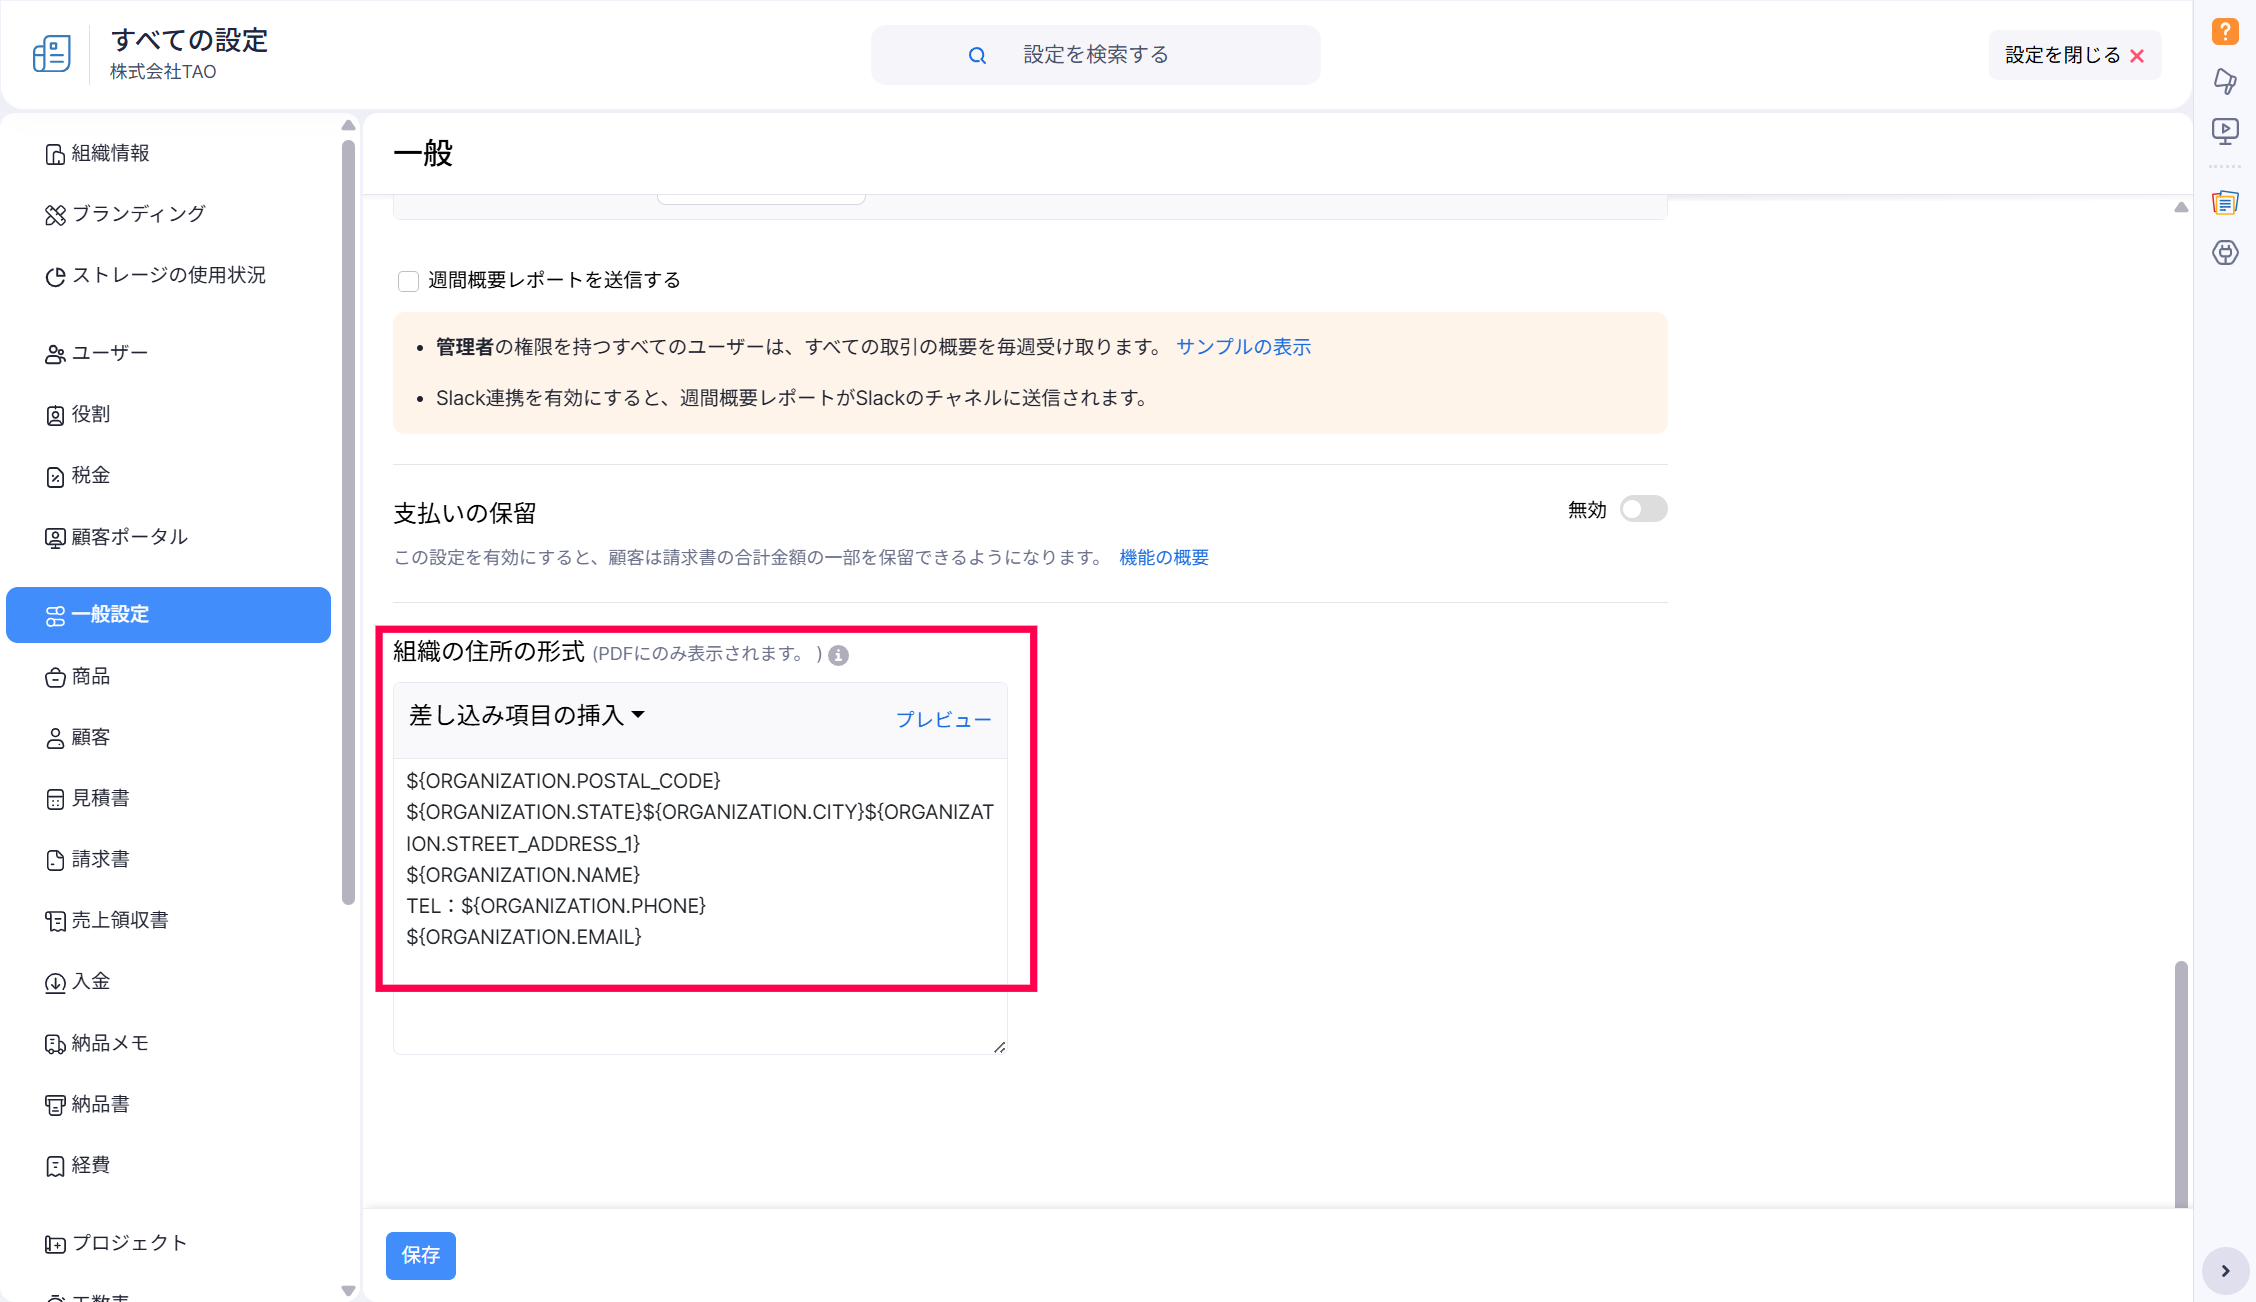Open the orange notes panel icon
2256x1302 pixels.
pos(2224,203)
